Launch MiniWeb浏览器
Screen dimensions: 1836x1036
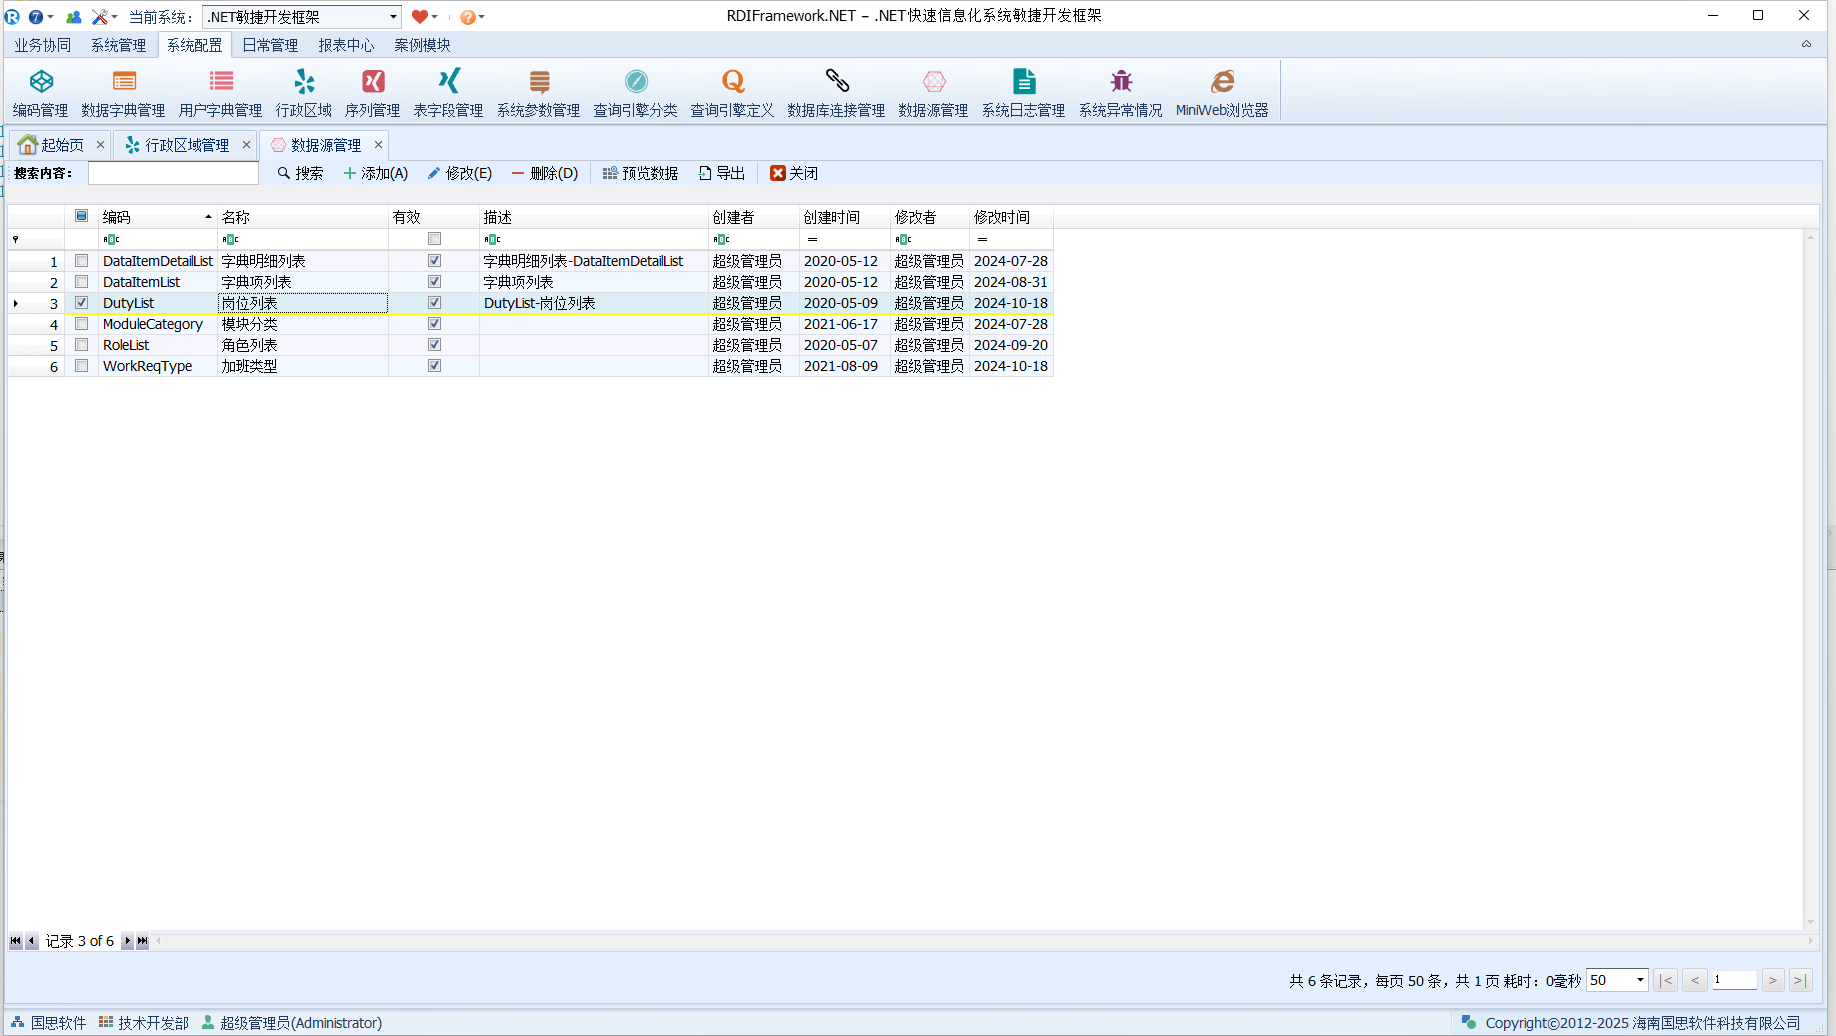coord(1221,93)
